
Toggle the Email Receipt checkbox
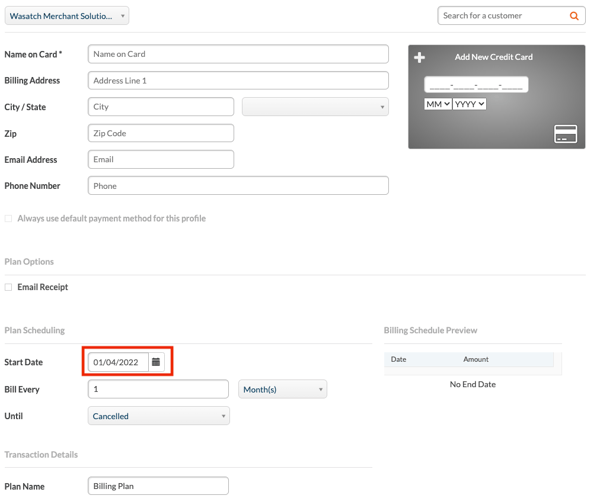tap(8, 287)
